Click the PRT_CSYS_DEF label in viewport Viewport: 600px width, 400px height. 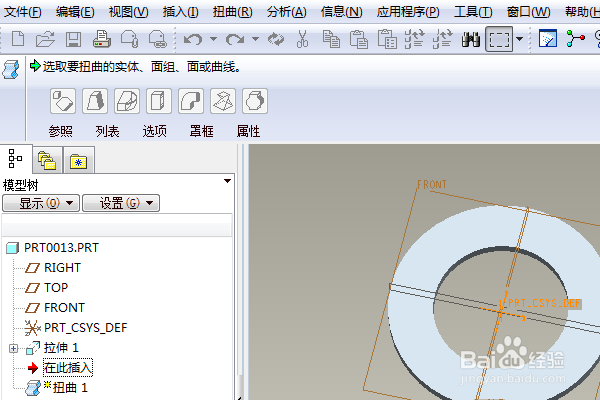coord(544,304)
